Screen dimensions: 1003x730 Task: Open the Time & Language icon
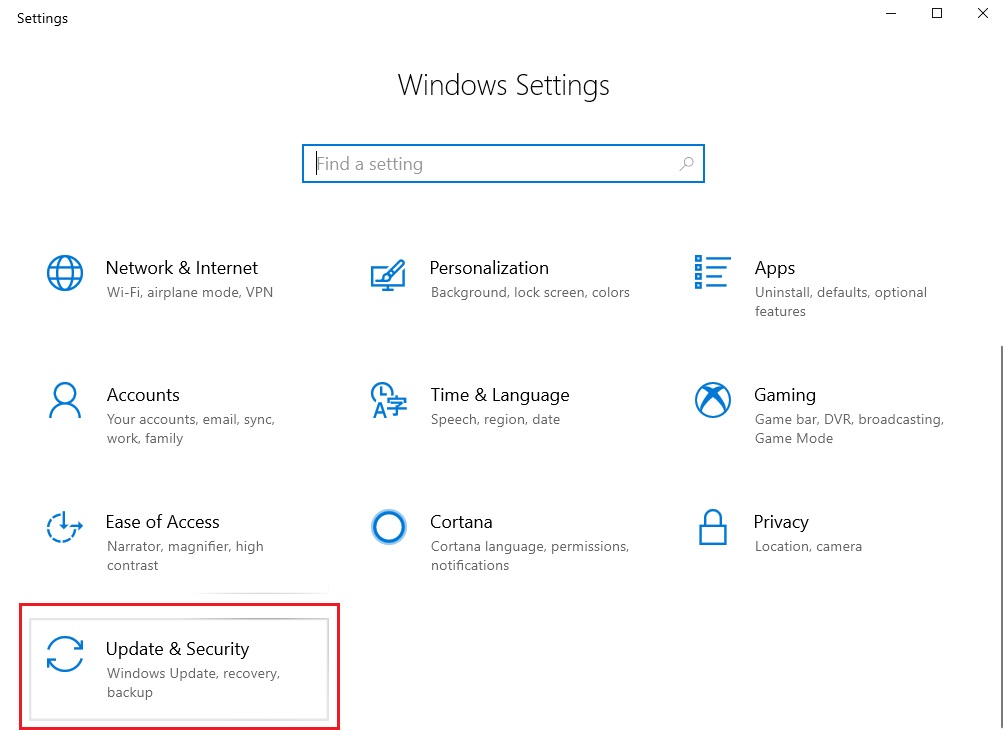coord(388,400)
